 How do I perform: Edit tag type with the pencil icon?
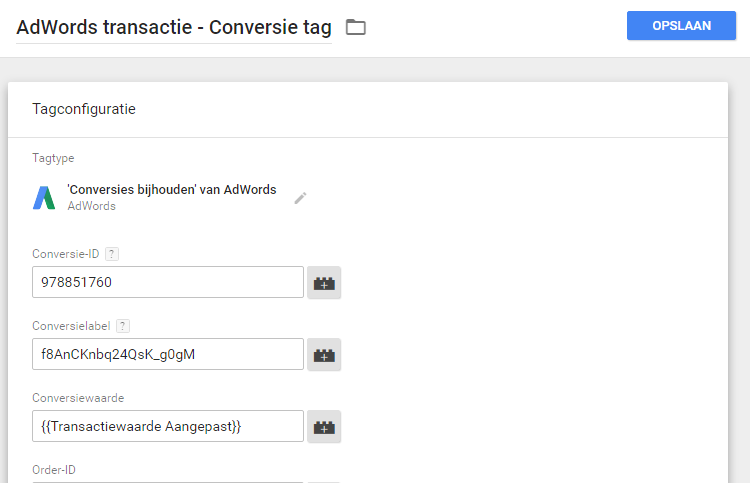pyautogui.click(x=300, y=198)
